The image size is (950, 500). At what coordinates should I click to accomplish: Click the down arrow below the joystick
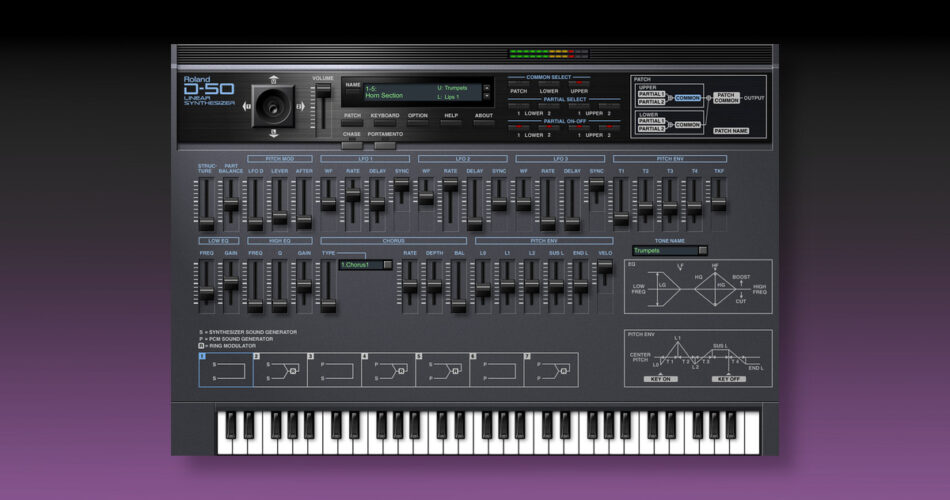[273, 132]
